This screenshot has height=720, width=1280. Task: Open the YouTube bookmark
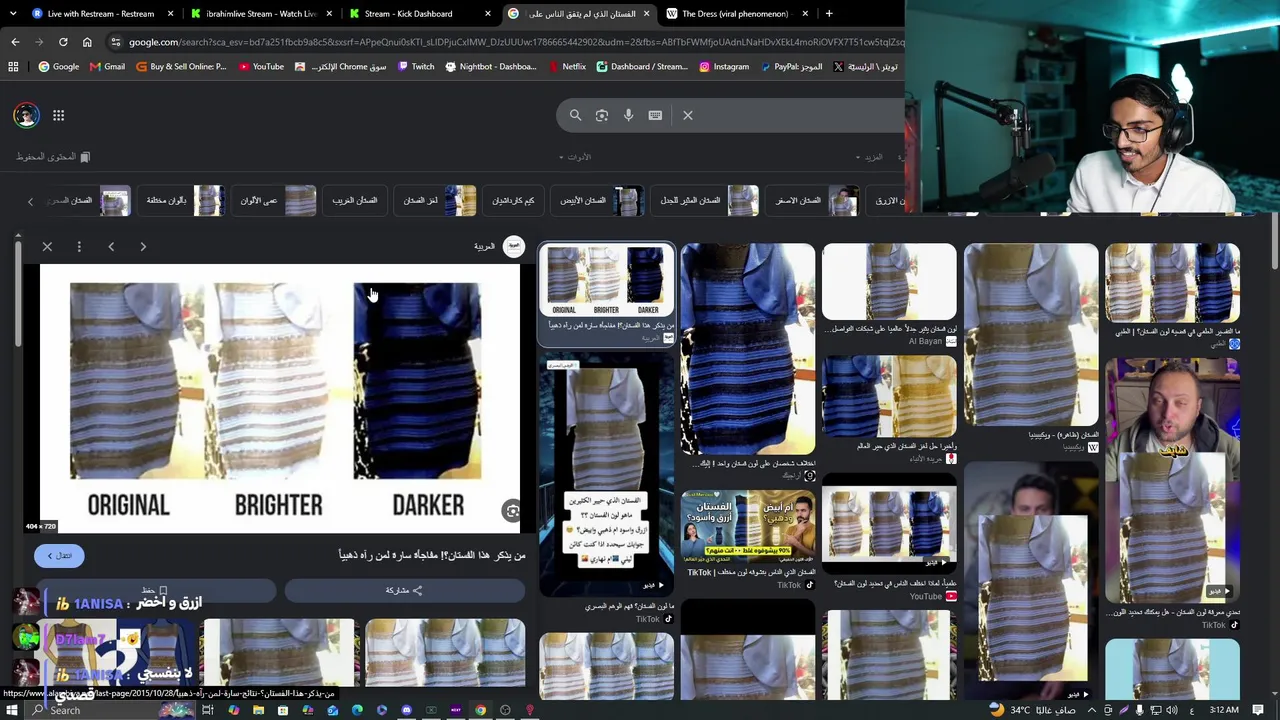[x=261, y=67]
